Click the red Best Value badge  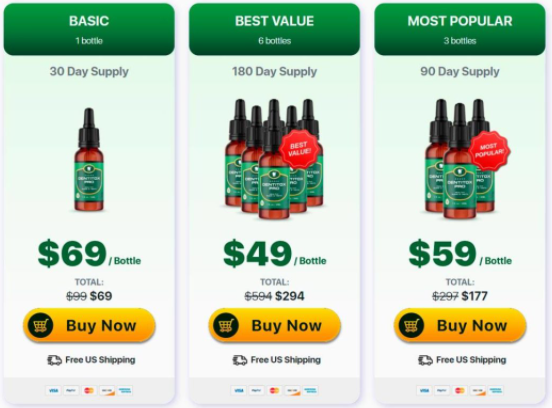click(x=300, y=149)
